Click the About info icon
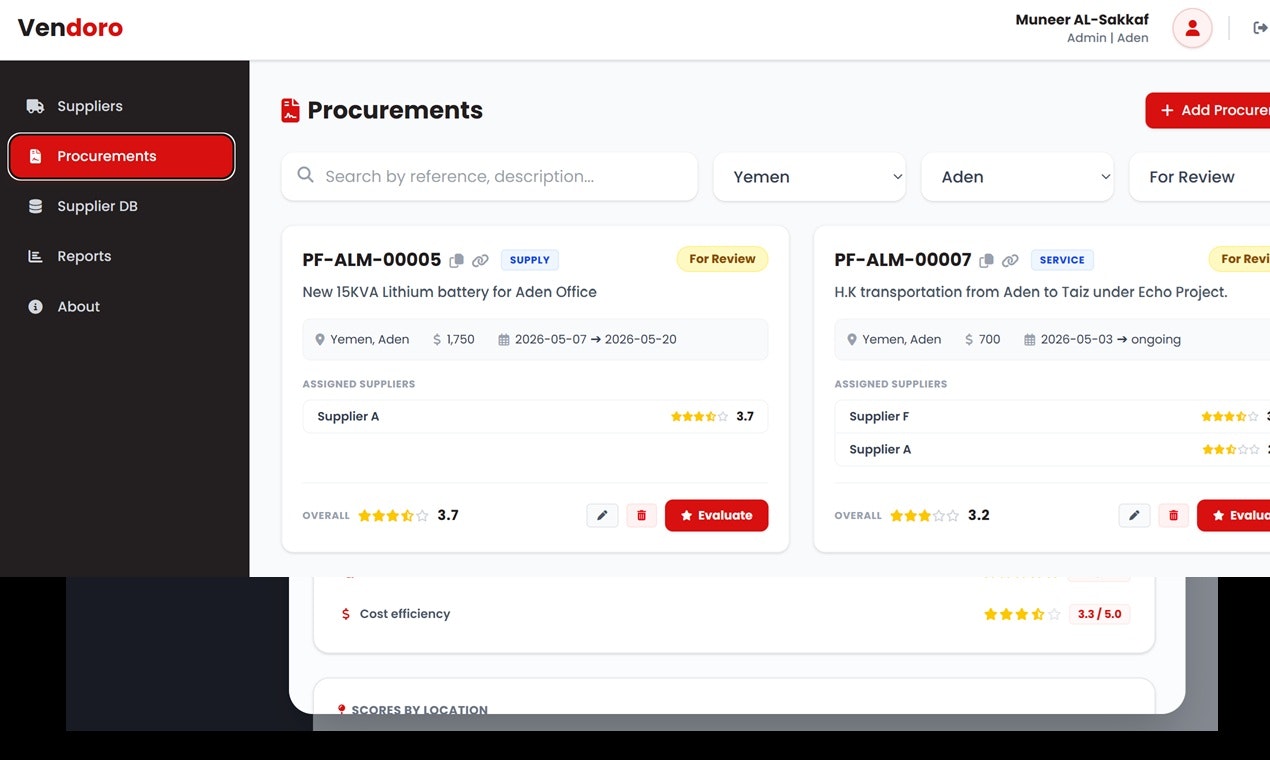The image size is (1270, 760). point(35,306)
